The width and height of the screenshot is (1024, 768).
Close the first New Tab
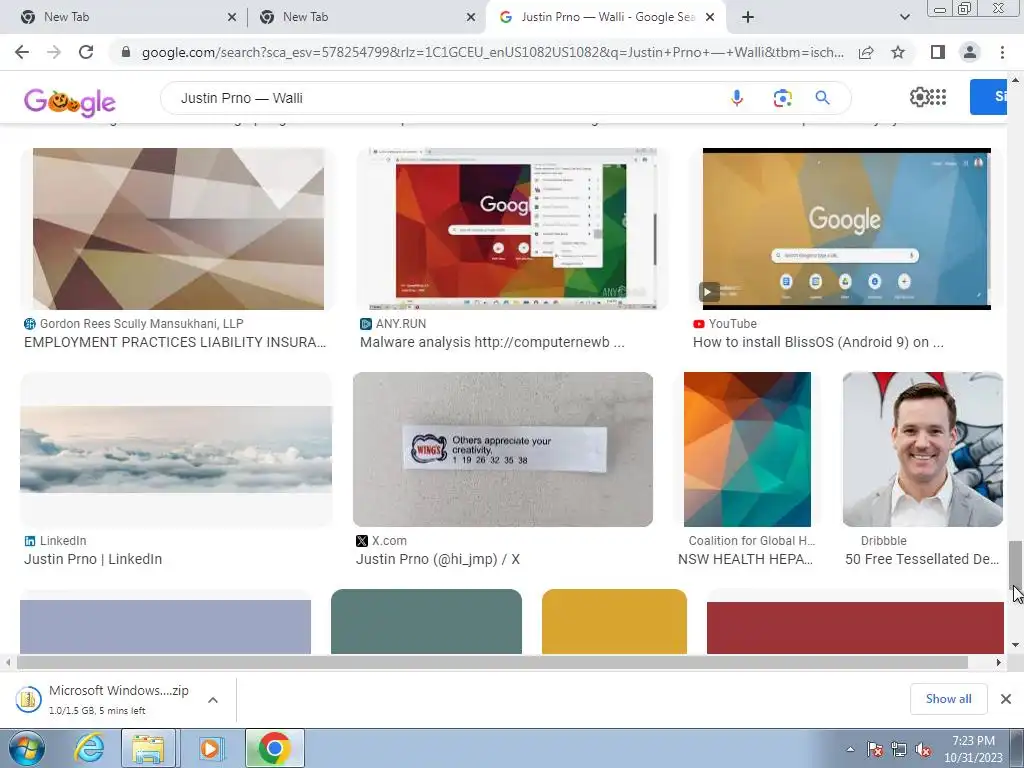coord(232,18)
